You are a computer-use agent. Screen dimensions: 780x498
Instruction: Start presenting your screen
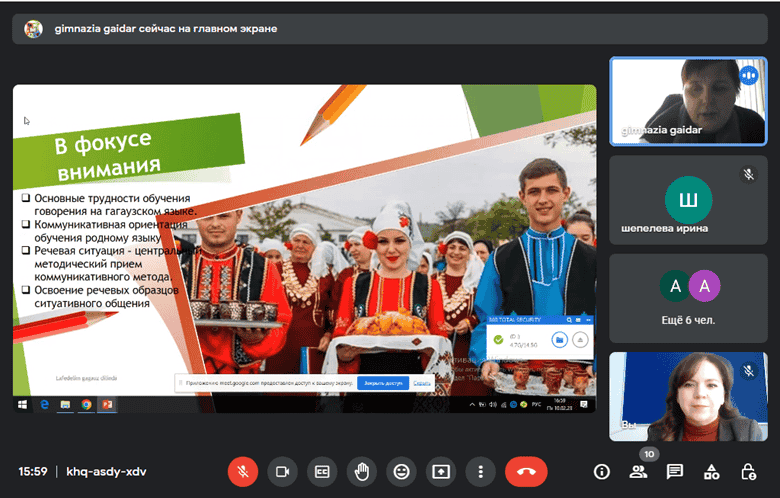pos(441,470)
